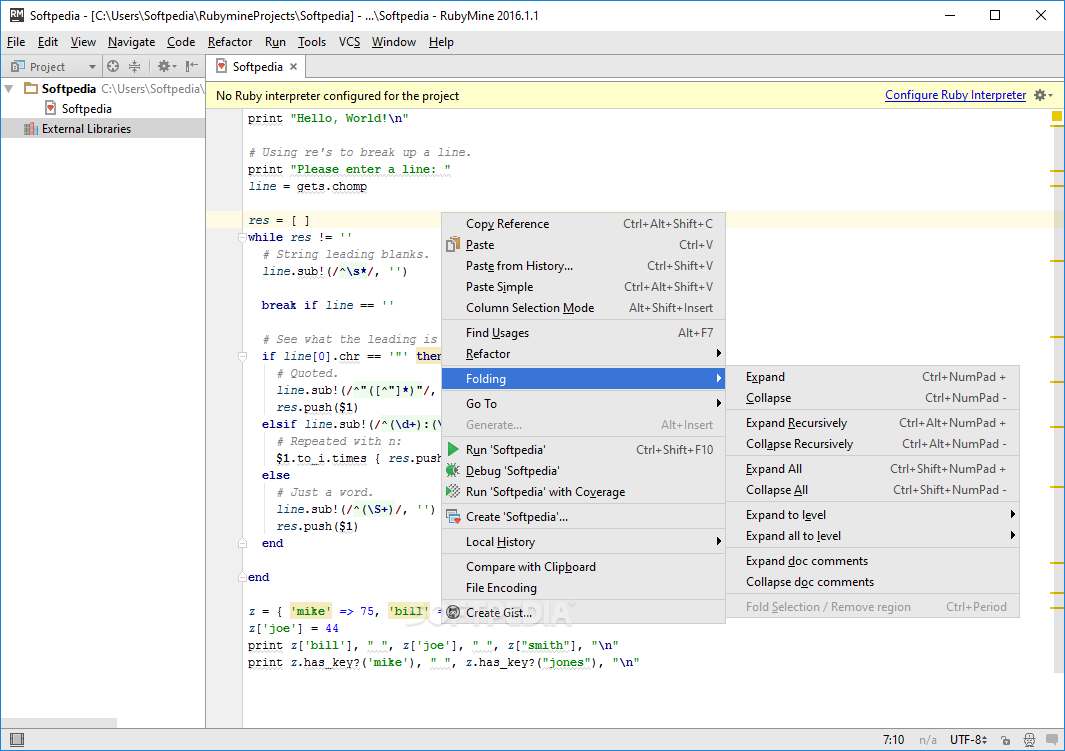Click the coverage run icon

click(453, 492)
